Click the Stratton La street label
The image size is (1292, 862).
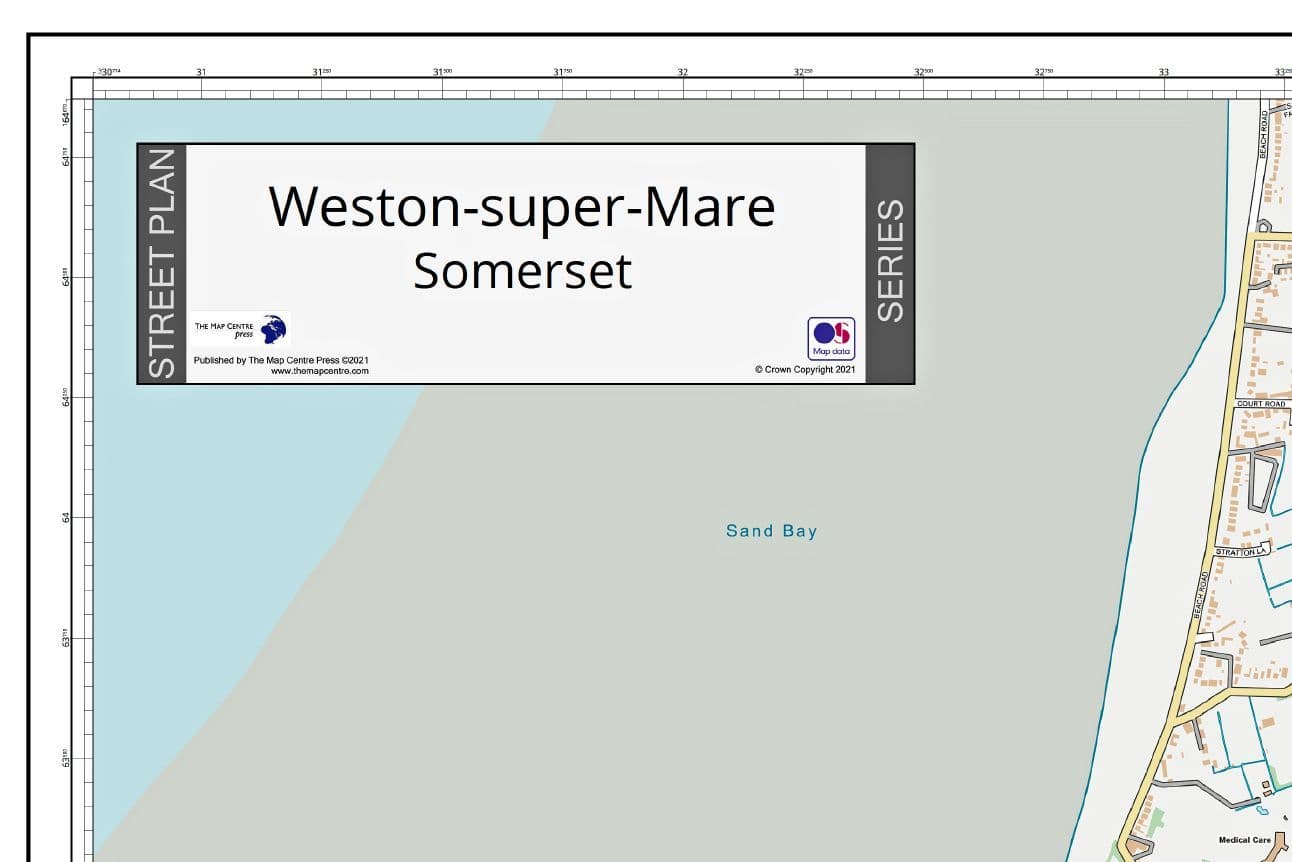pos(1240,549)
